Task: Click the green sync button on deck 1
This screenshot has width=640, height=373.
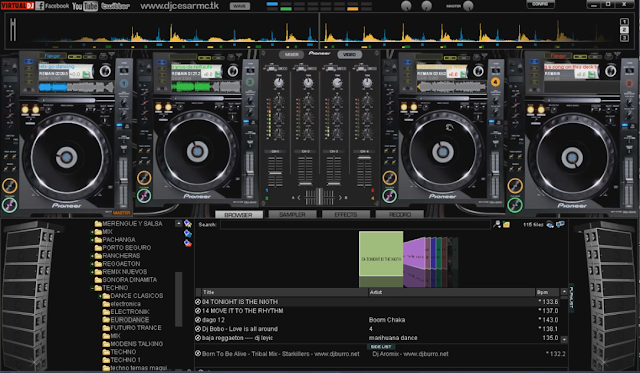Action: tap(9, 204)
